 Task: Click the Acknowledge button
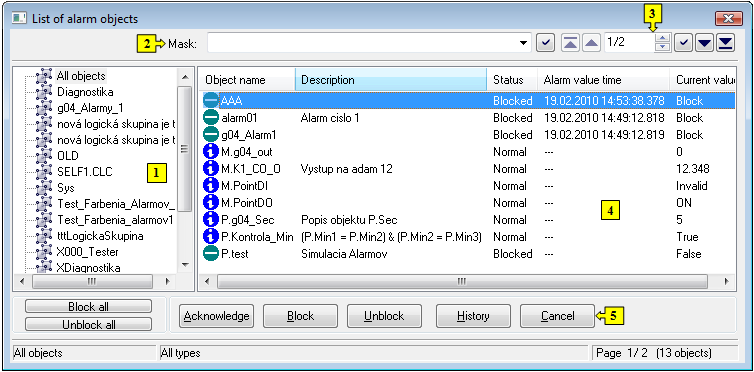(x=216, y=316)
